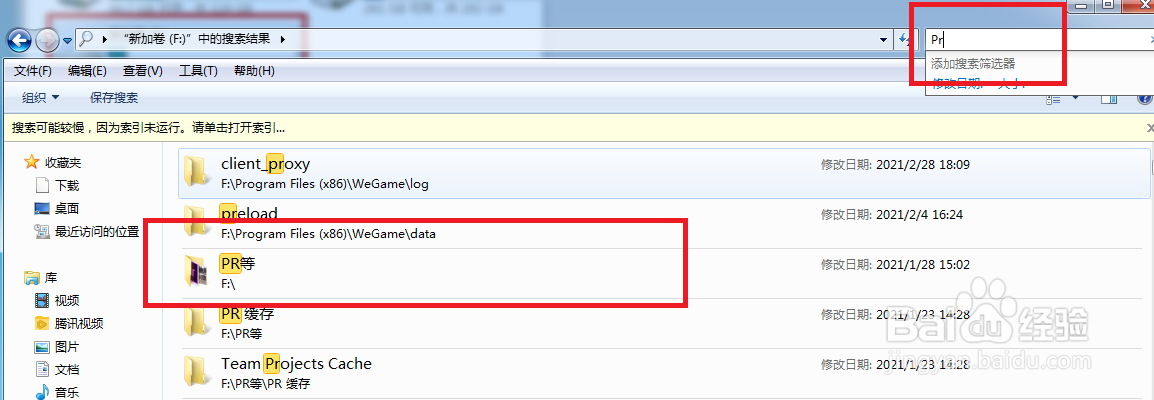This screenshot has width=1154, height=400.
Task: Select 收藏夹 in the navigation pane
Action: click(x=63, y=162)
